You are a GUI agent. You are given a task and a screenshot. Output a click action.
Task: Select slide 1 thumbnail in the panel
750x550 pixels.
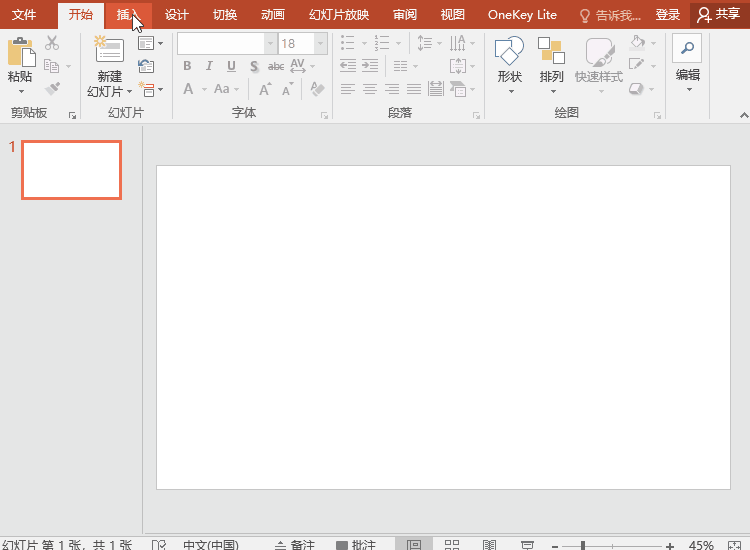[x=71, y=170]
